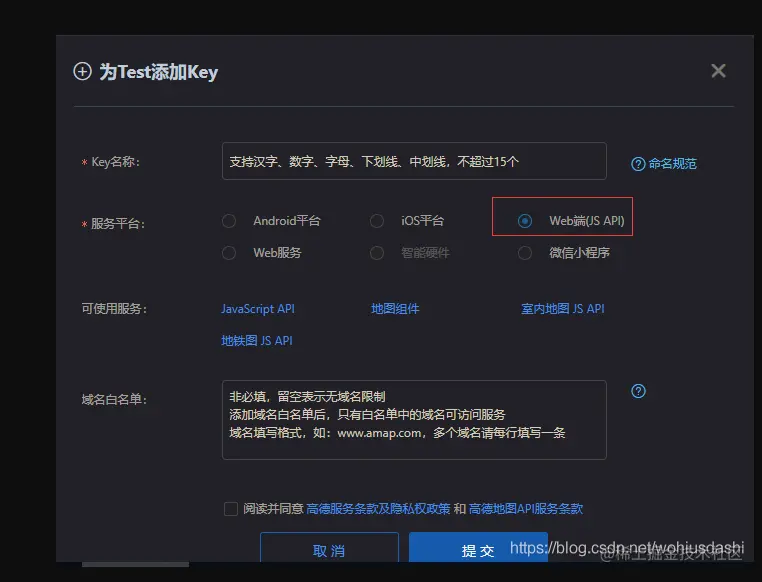
Task: Select the iOS平台 radio button
Action: click(x=377, y=221)
